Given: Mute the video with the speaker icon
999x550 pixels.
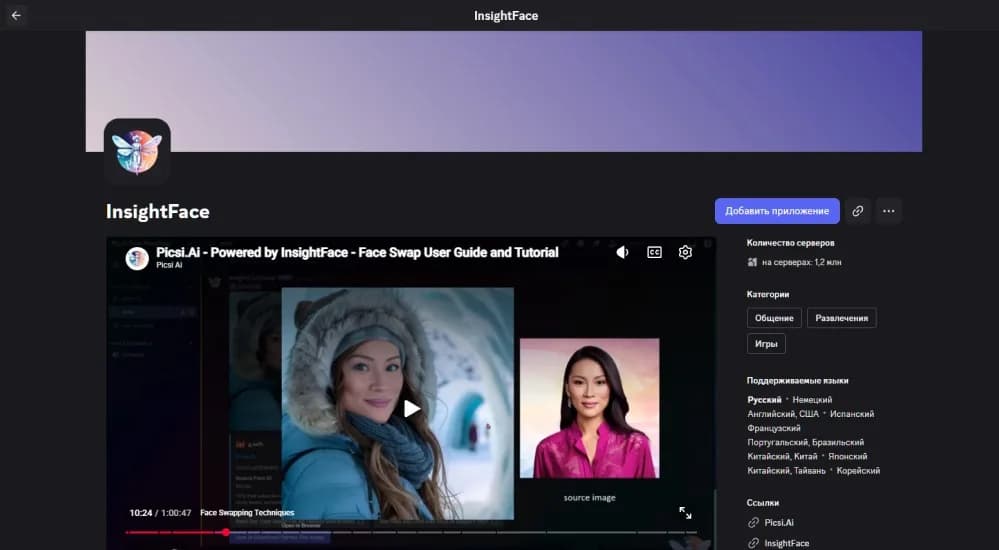Looking at the screenshot, I should click(622, 253).
